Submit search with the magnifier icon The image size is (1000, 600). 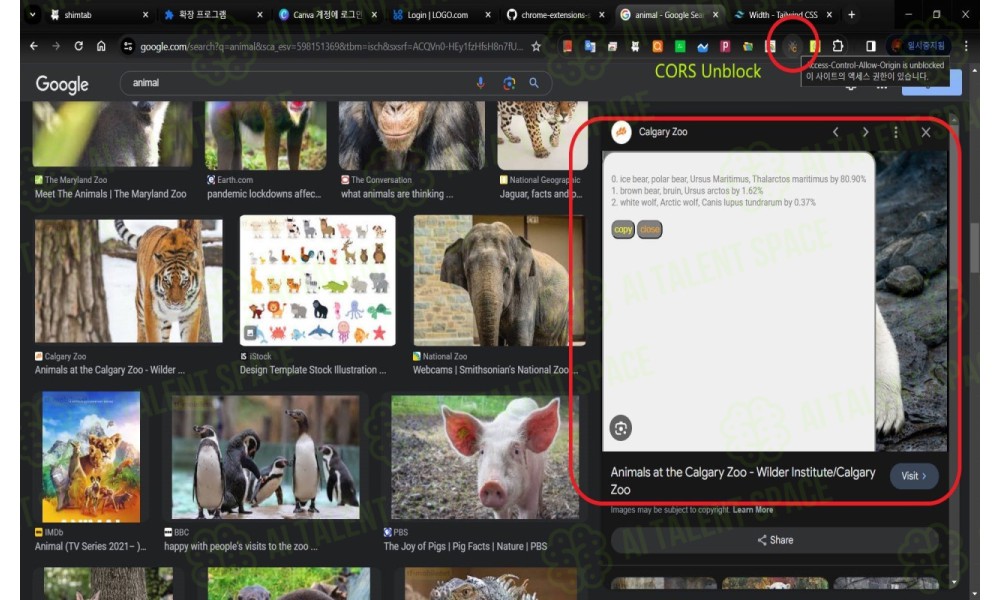[x=534, y=83]
